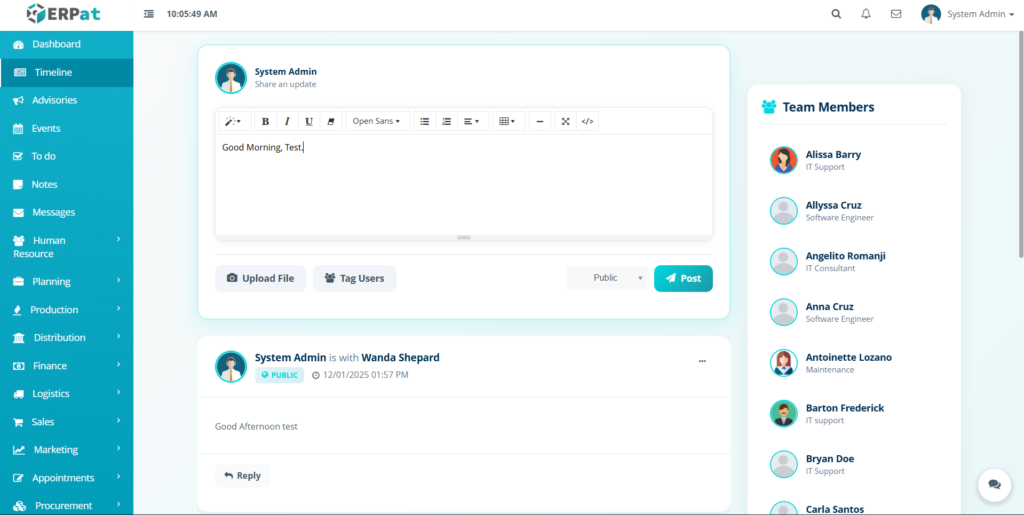The image size is (1024, 515).
Task: Open the System Admin account dropdown
Action: pos(968,14)
